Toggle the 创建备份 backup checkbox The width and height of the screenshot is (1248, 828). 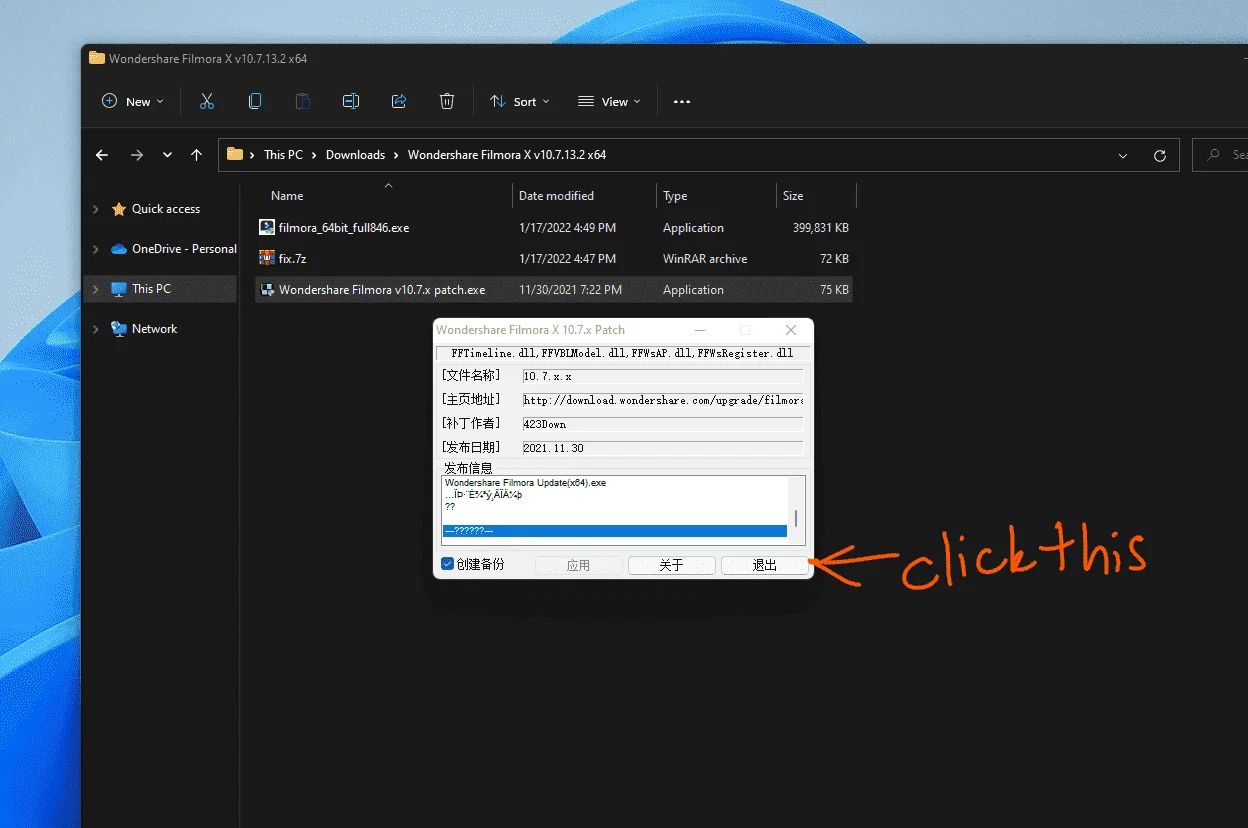tap(447, 564)
